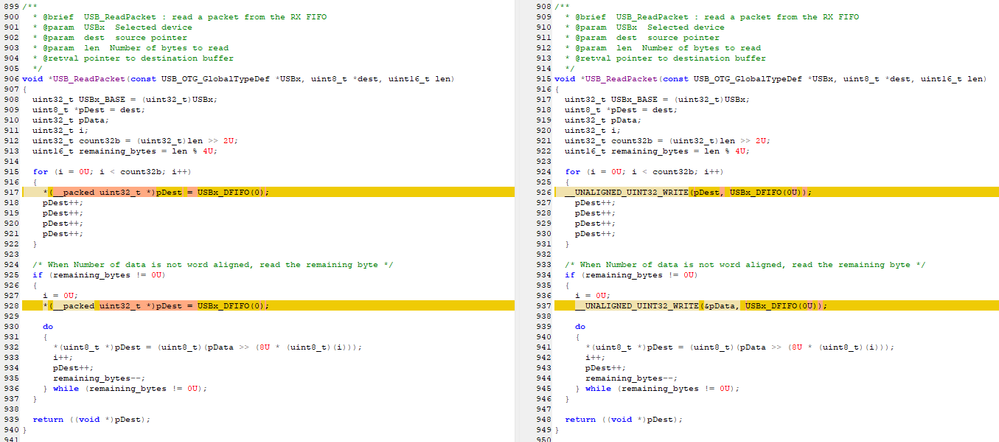Click the return statement in the left pane

91,419
